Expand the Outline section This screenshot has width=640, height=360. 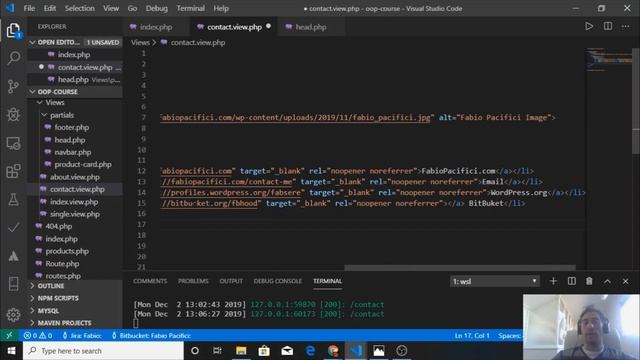click(75, 286)
